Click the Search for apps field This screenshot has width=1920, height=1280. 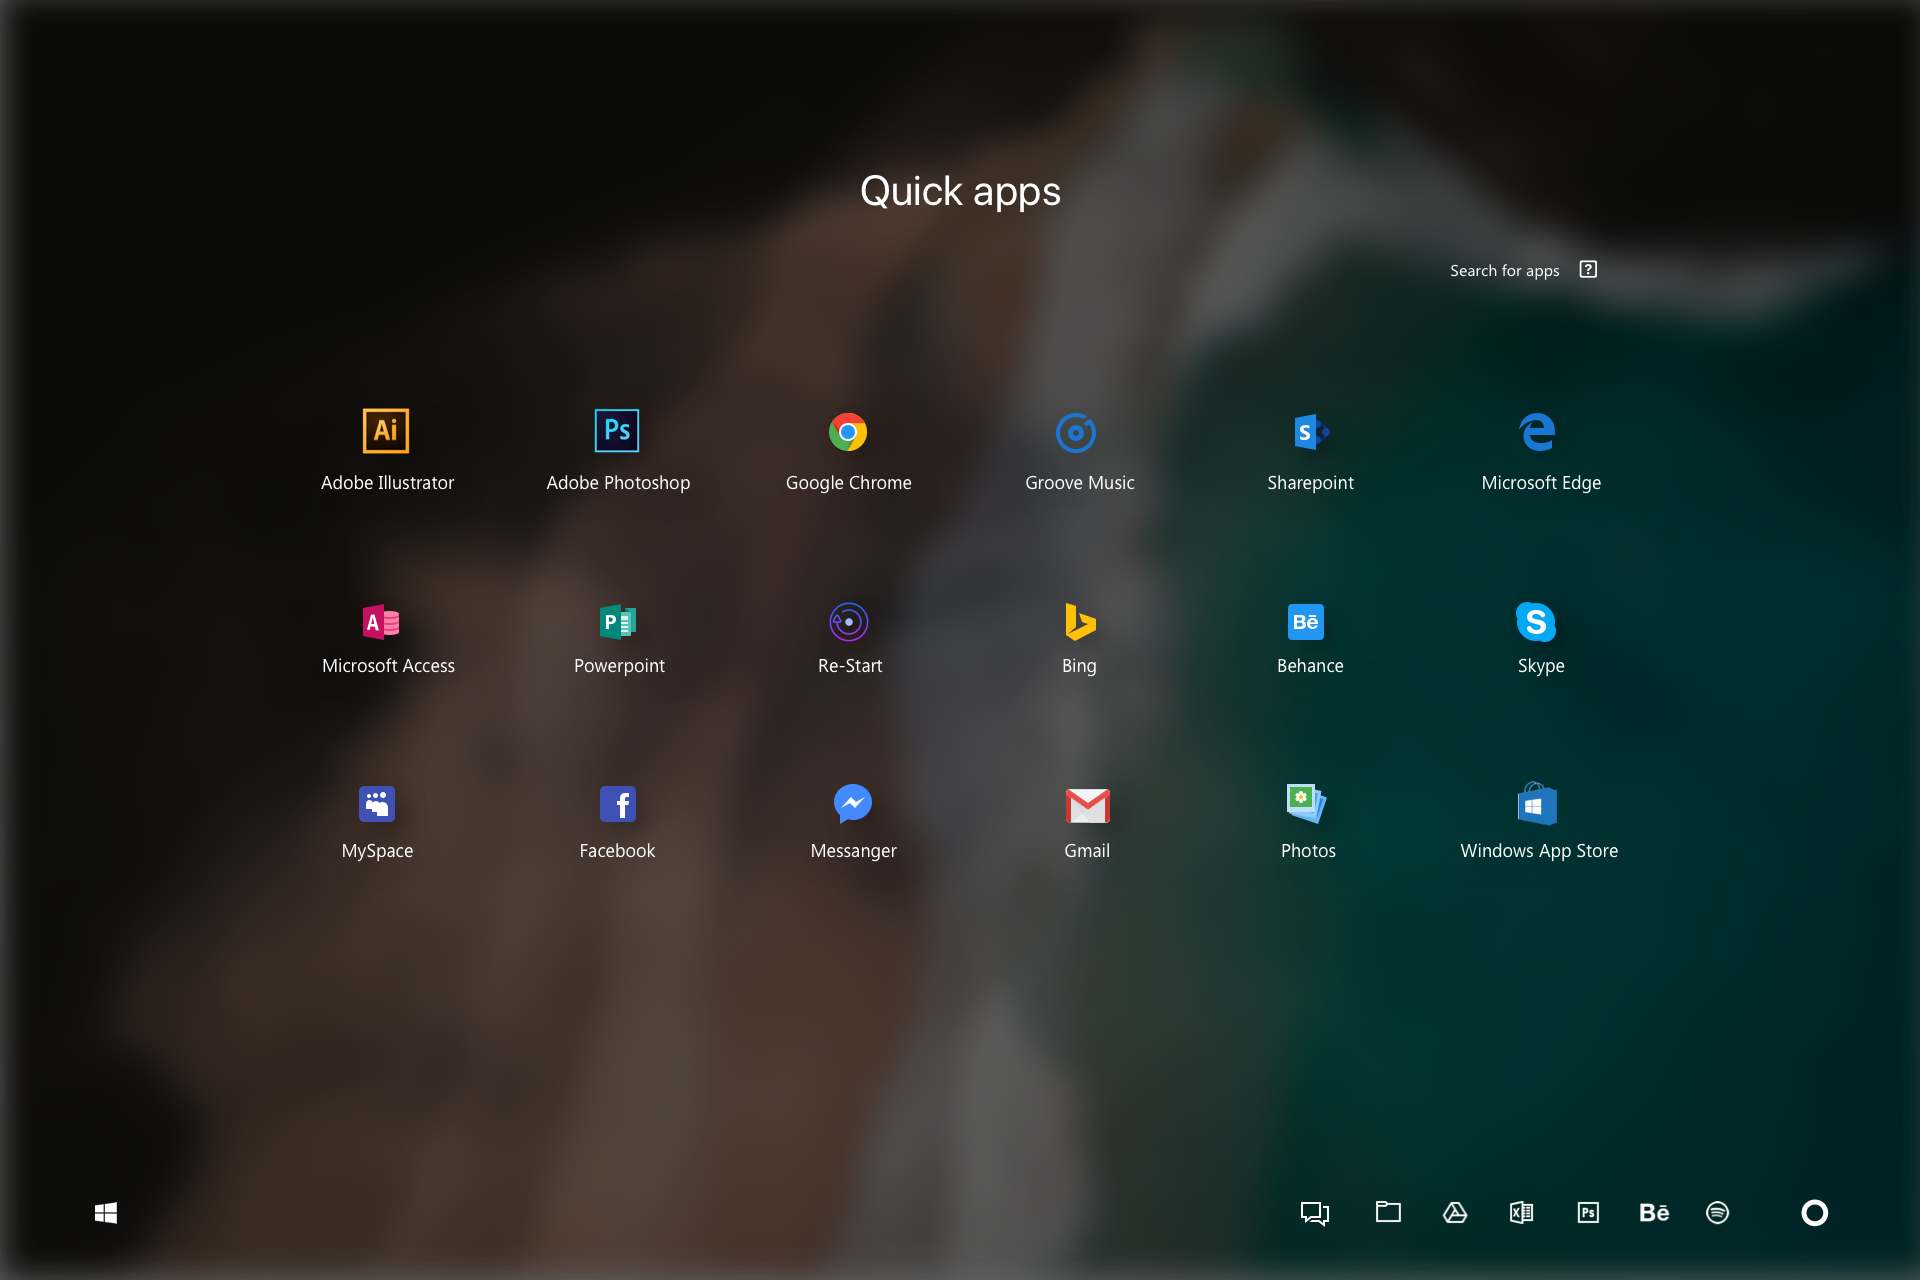[x=1505, y=271]
